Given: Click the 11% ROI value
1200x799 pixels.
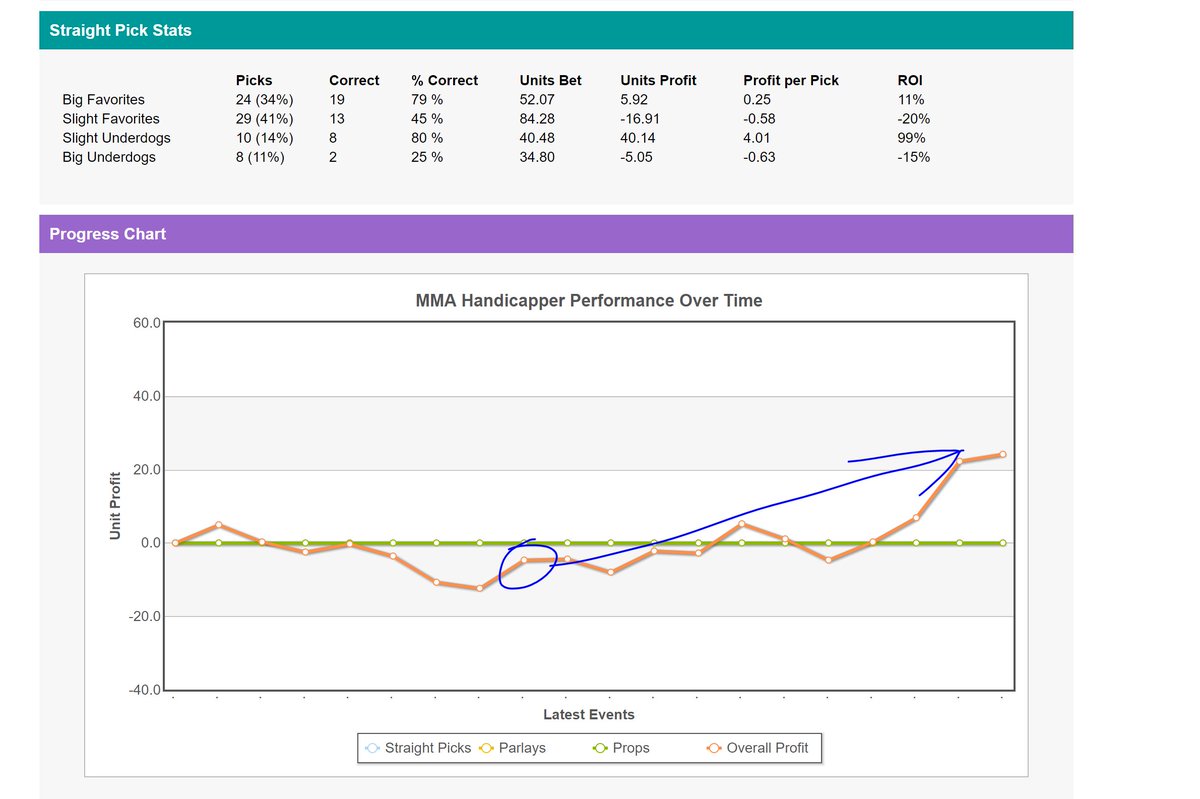Looking at the screenshot, I should click(x=912, y=99).
